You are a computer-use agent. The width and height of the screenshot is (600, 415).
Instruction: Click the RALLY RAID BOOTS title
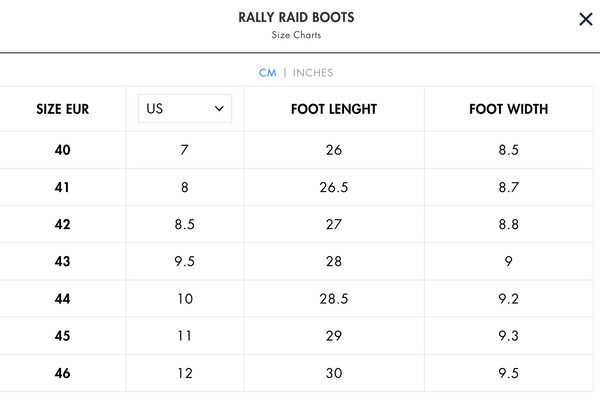[x=296, y=18]
